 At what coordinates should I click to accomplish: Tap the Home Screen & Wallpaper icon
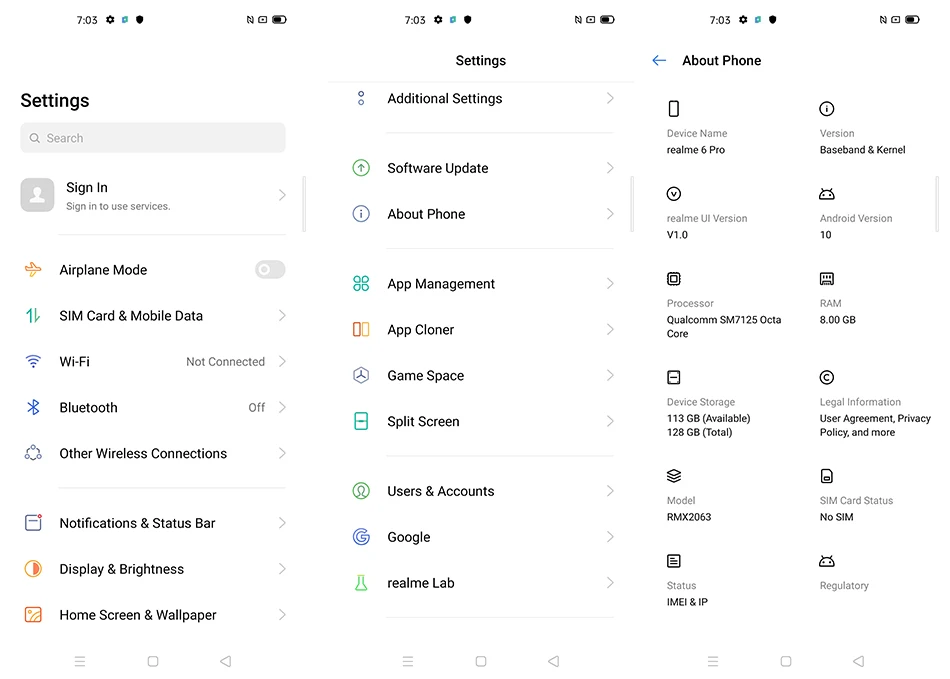(x=33, y=615)
